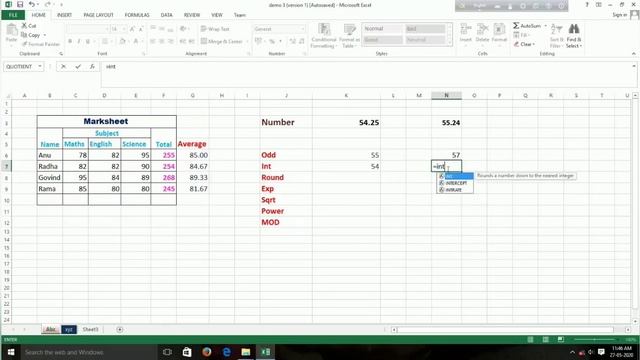Adjust the zoom slider in status bar
Screen dimensions: 640x360
[x=595, y=340]
